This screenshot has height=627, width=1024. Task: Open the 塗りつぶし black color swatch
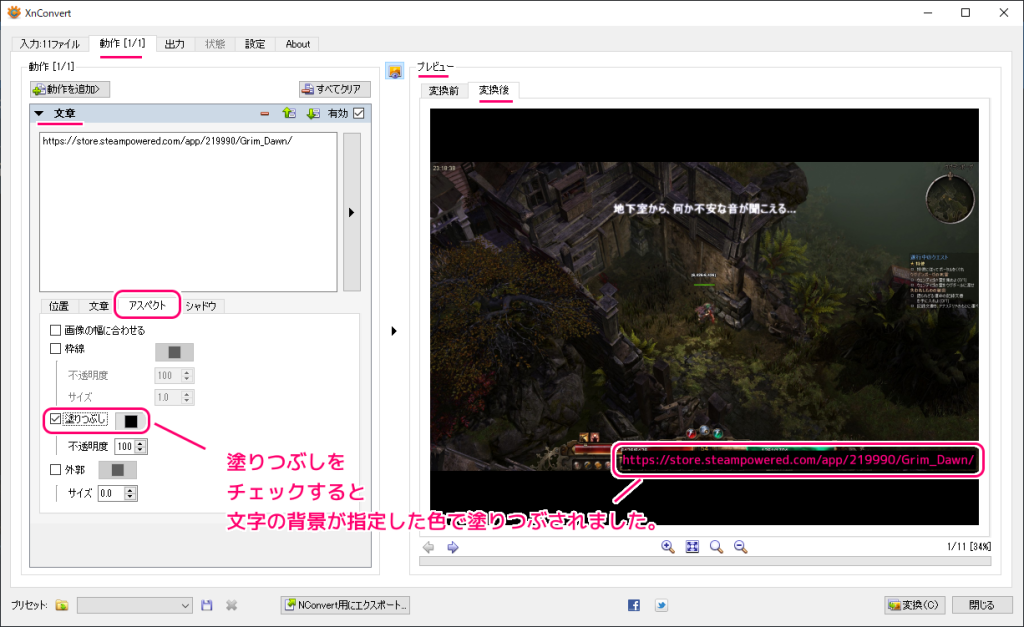click(x=131, y=421)
